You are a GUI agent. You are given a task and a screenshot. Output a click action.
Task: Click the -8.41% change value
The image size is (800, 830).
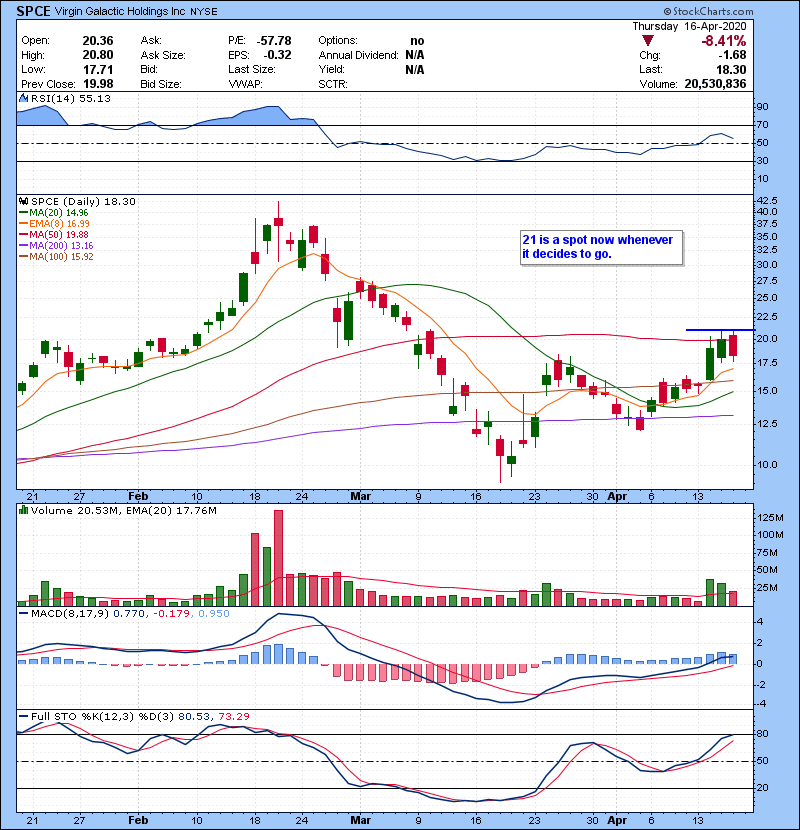(723, 41)
